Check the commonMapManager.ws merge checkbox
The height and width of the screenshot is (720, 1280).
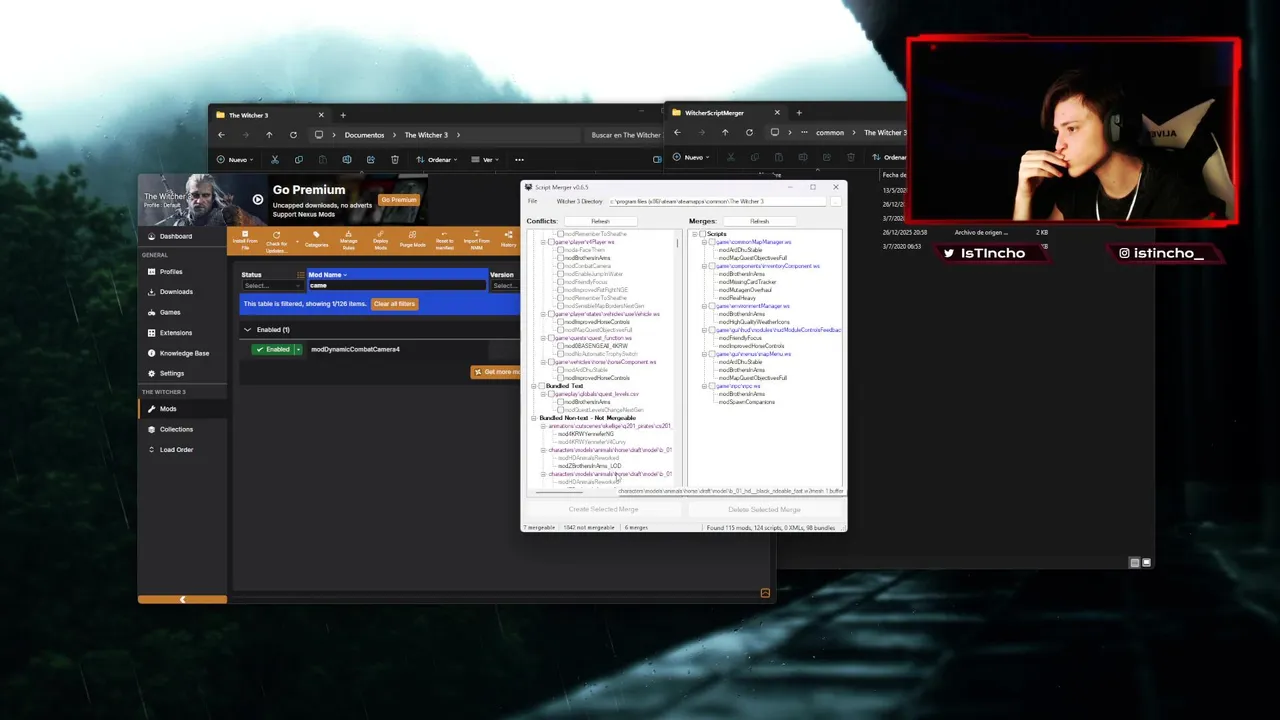tap(711, 242)
